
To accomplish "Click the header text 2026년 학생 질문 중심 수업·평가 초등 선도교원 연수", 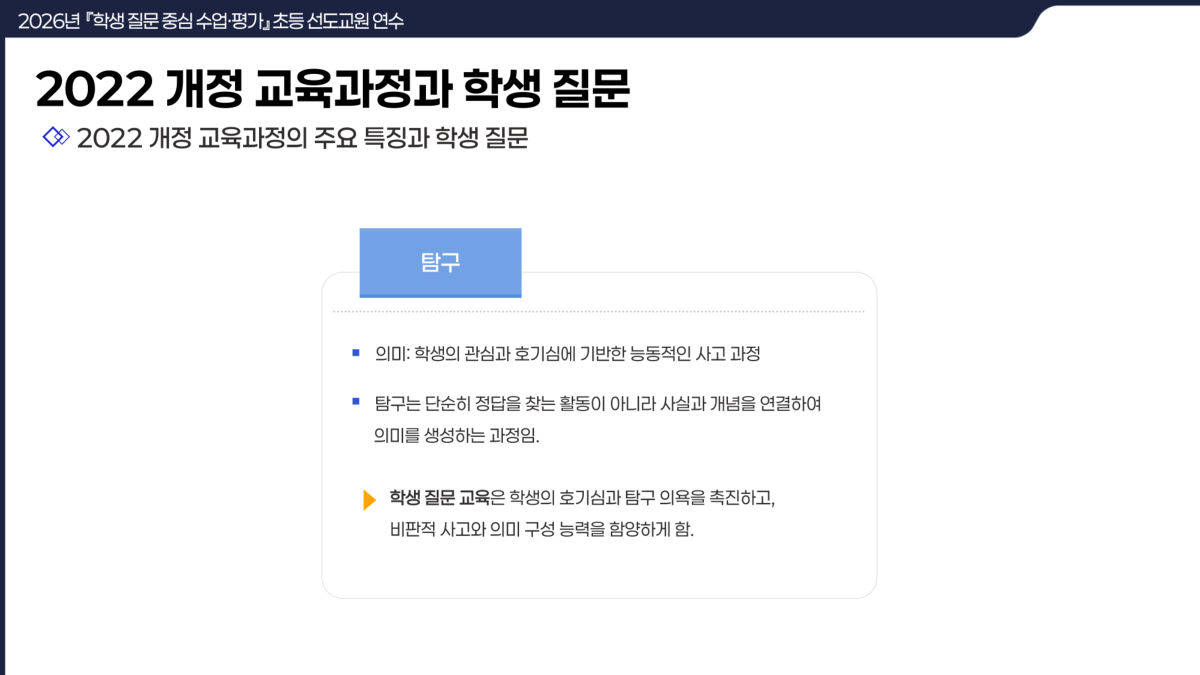I will pos(211,20).
